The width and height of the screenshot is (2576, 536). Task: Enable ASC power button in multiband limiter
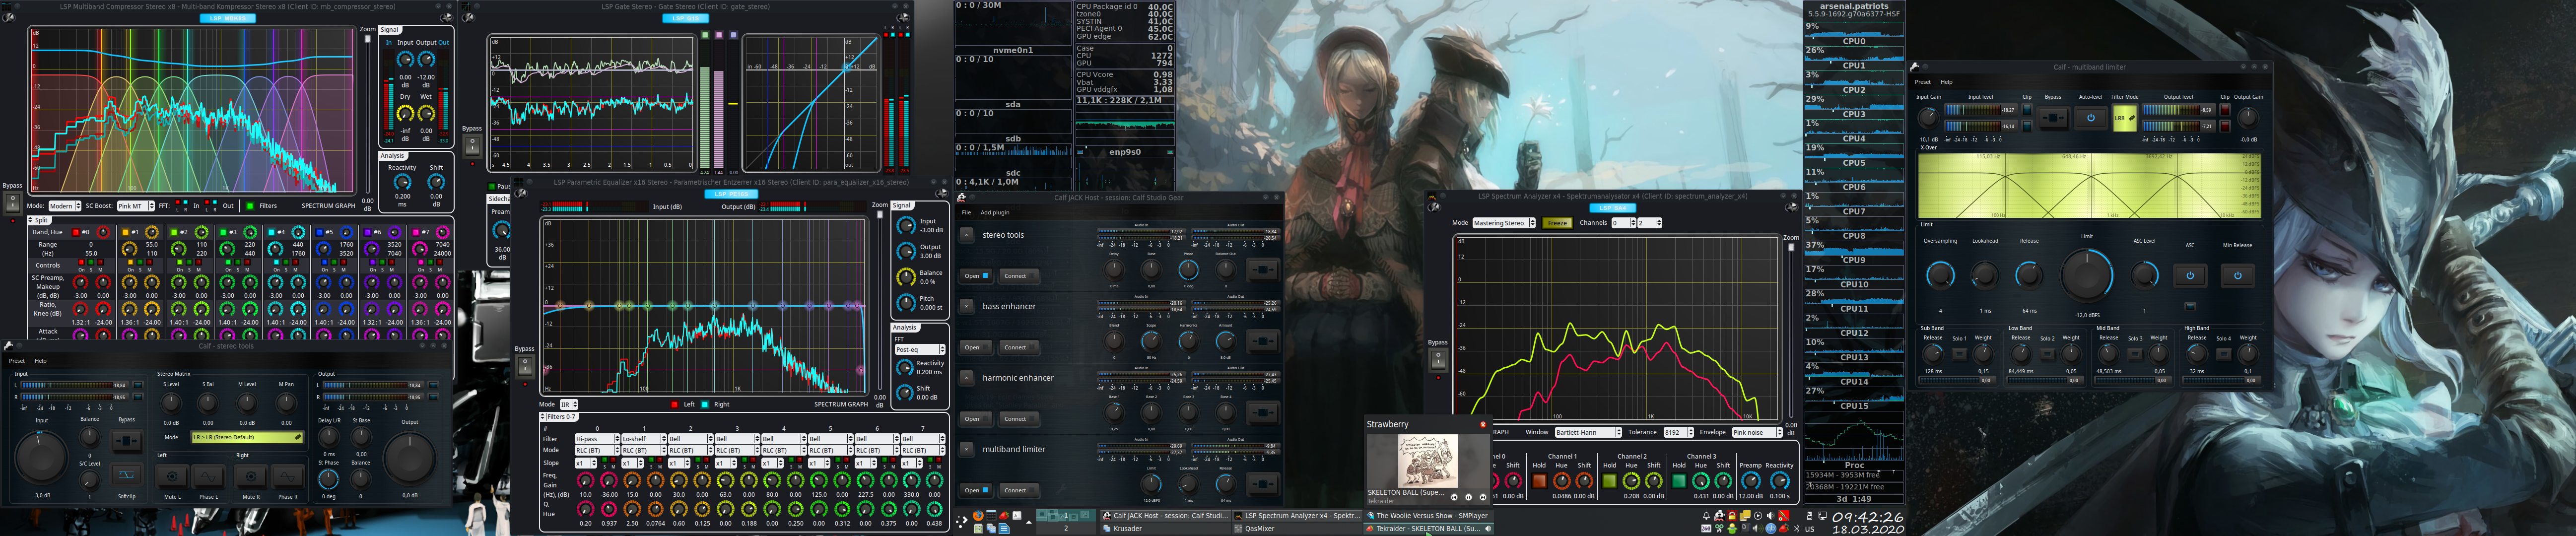[x=2190, y=275]
